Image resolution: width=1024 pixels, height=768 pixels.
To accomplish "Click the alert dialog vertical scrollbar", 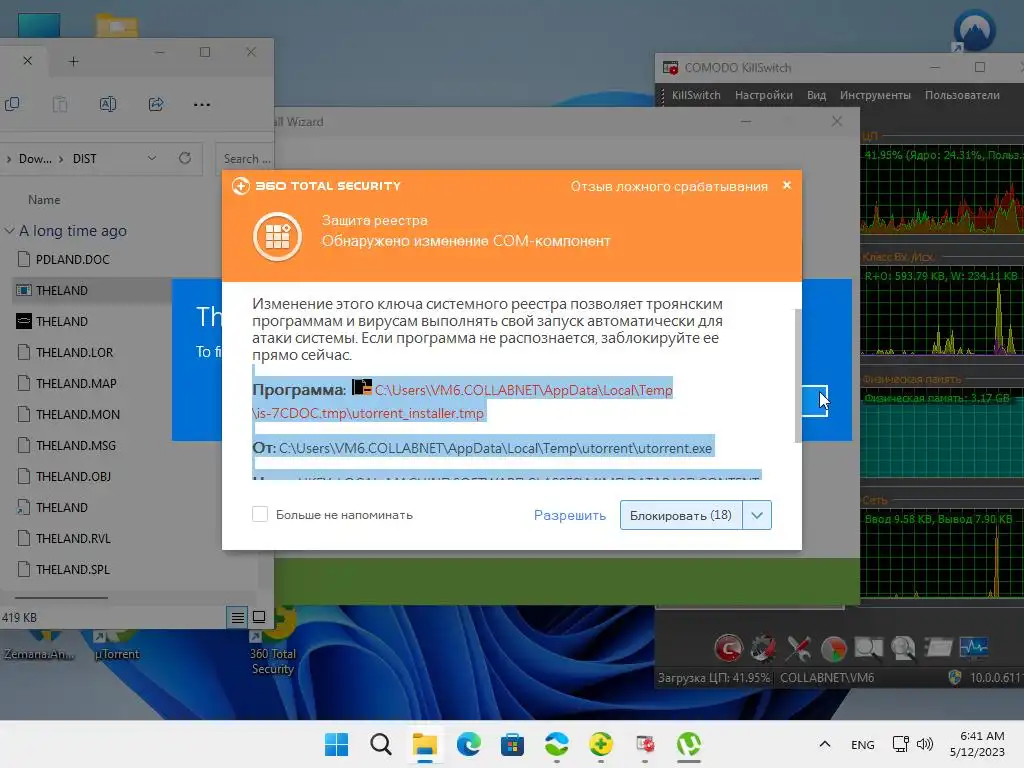I will click(x=797, y=376).
